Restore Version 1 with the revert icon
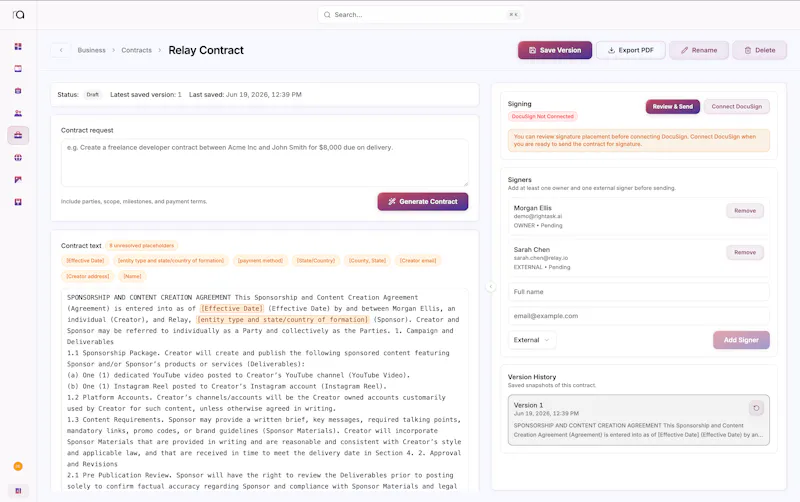The width and height of the screenshot is (800, 502). click(x=756, y=408)
